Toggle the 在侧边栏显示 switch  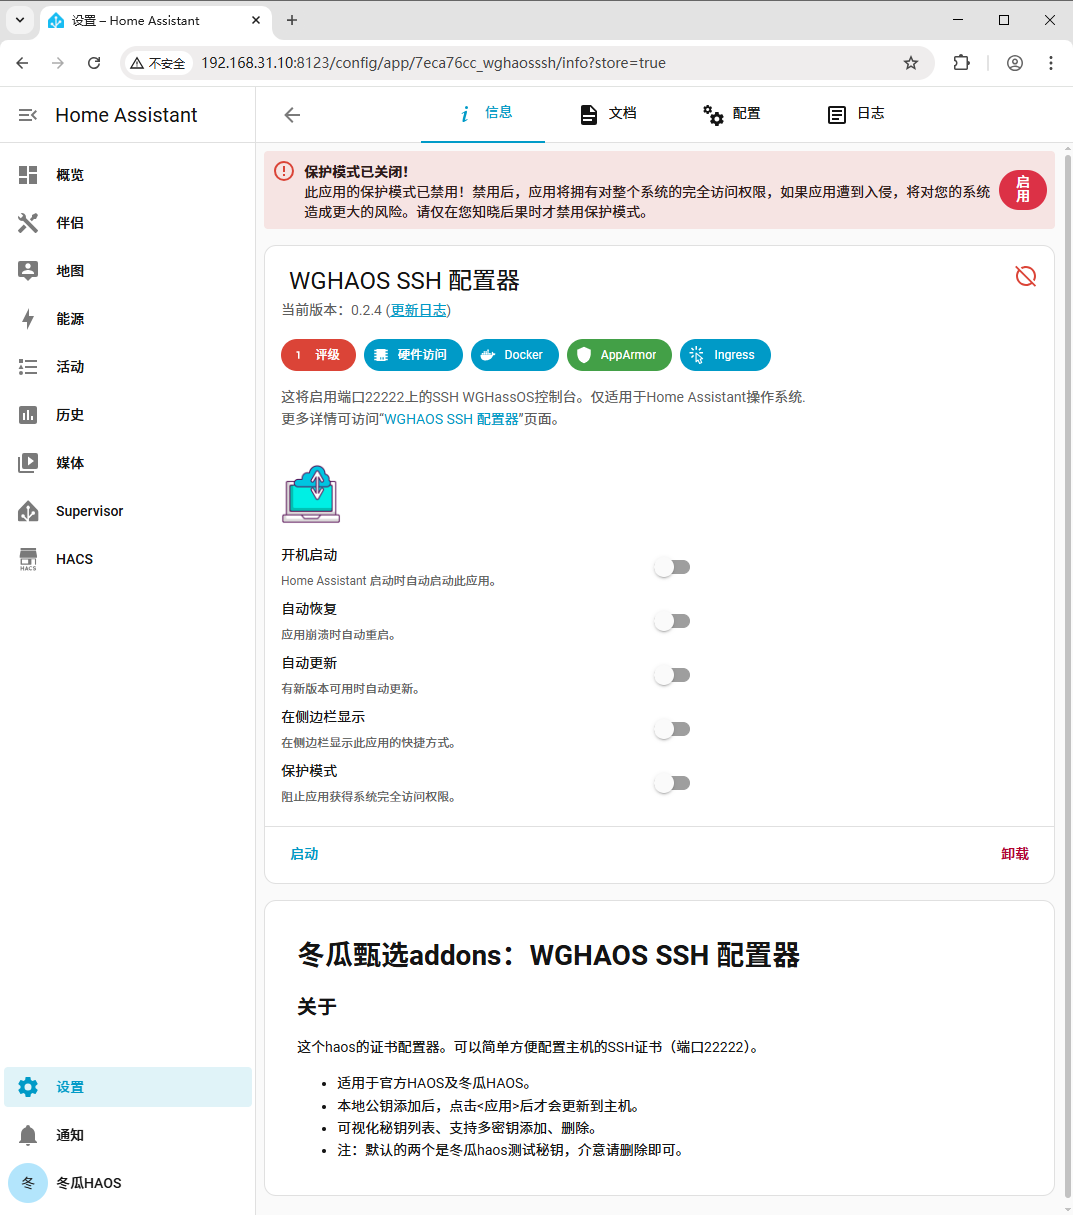[672, 729]
